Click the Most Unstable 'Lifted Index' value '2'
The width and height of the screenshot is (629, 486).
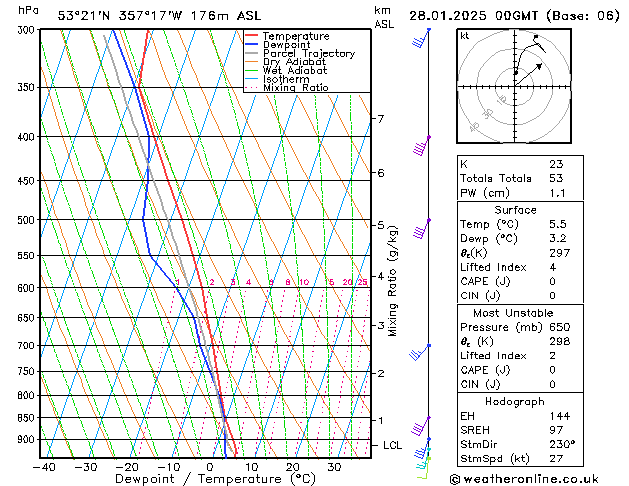(x=553, y=356)
